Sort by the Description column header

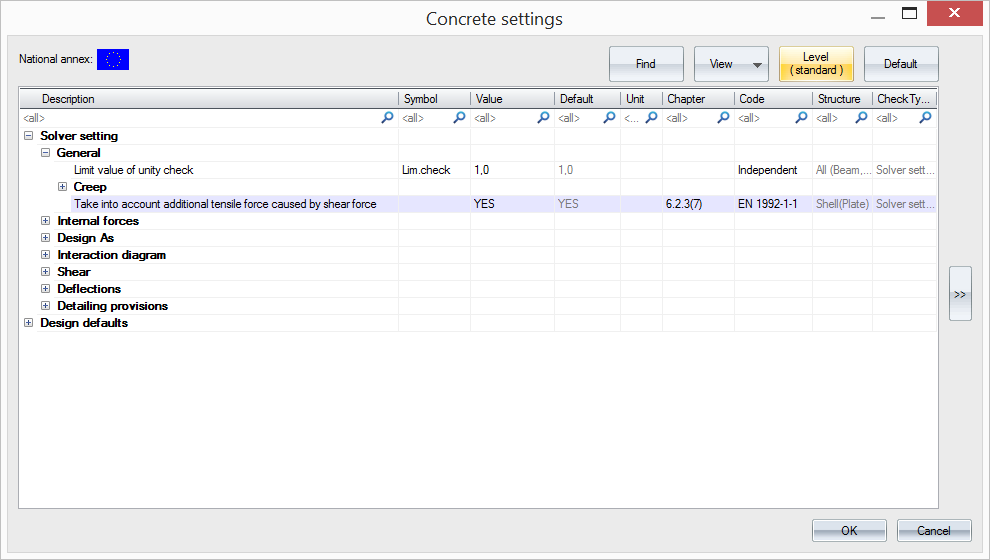tap(210, 99)
